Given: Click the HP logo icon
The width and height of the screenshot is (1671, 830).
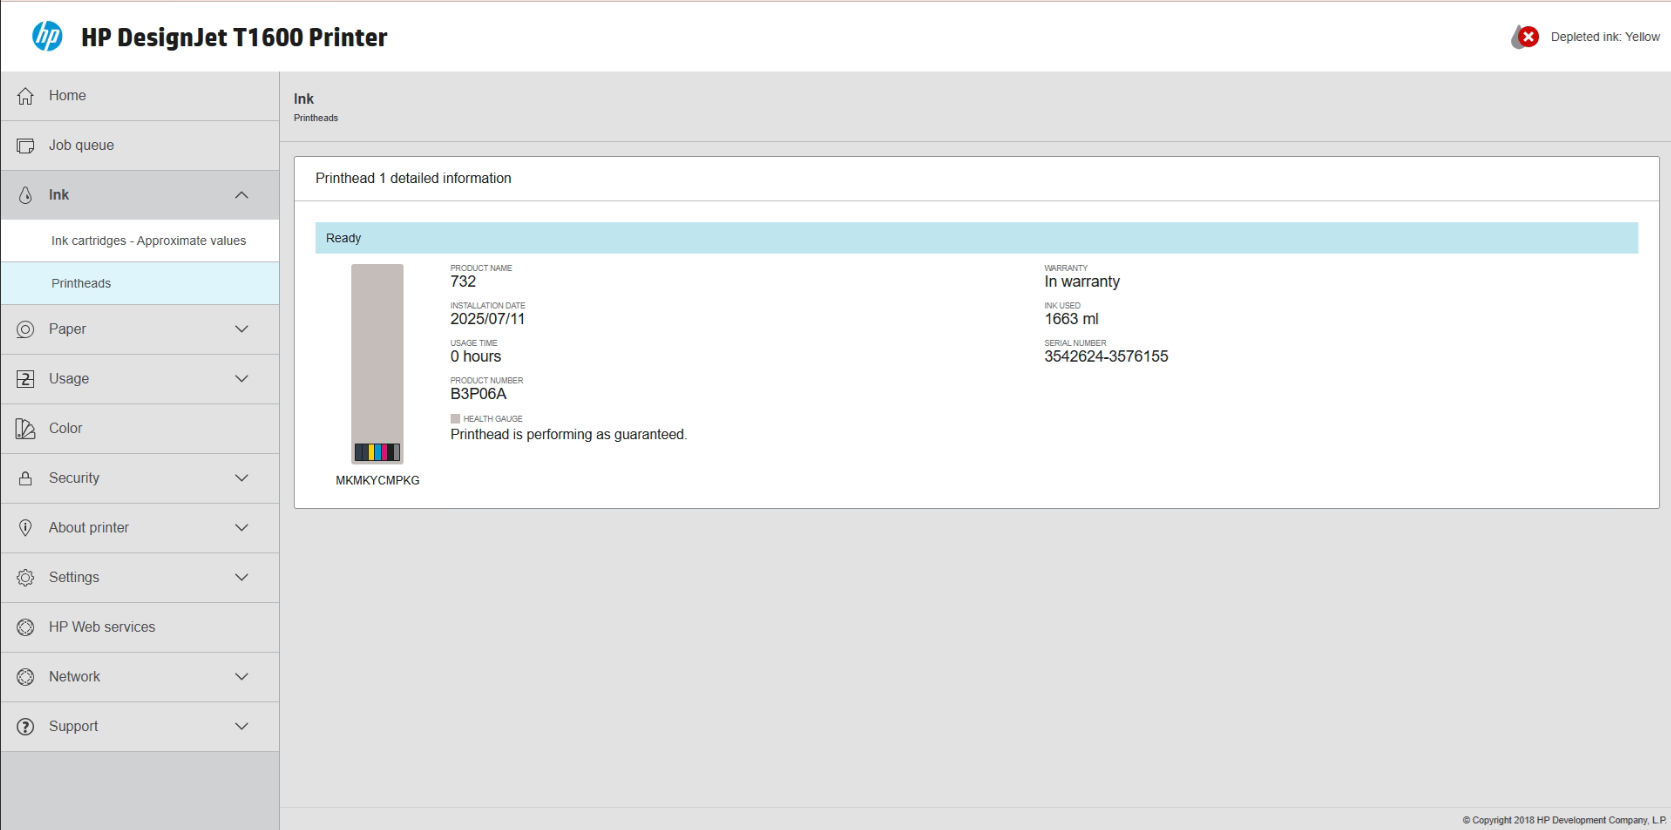Looking at the screenshot, I should click(x=47, y=37).
